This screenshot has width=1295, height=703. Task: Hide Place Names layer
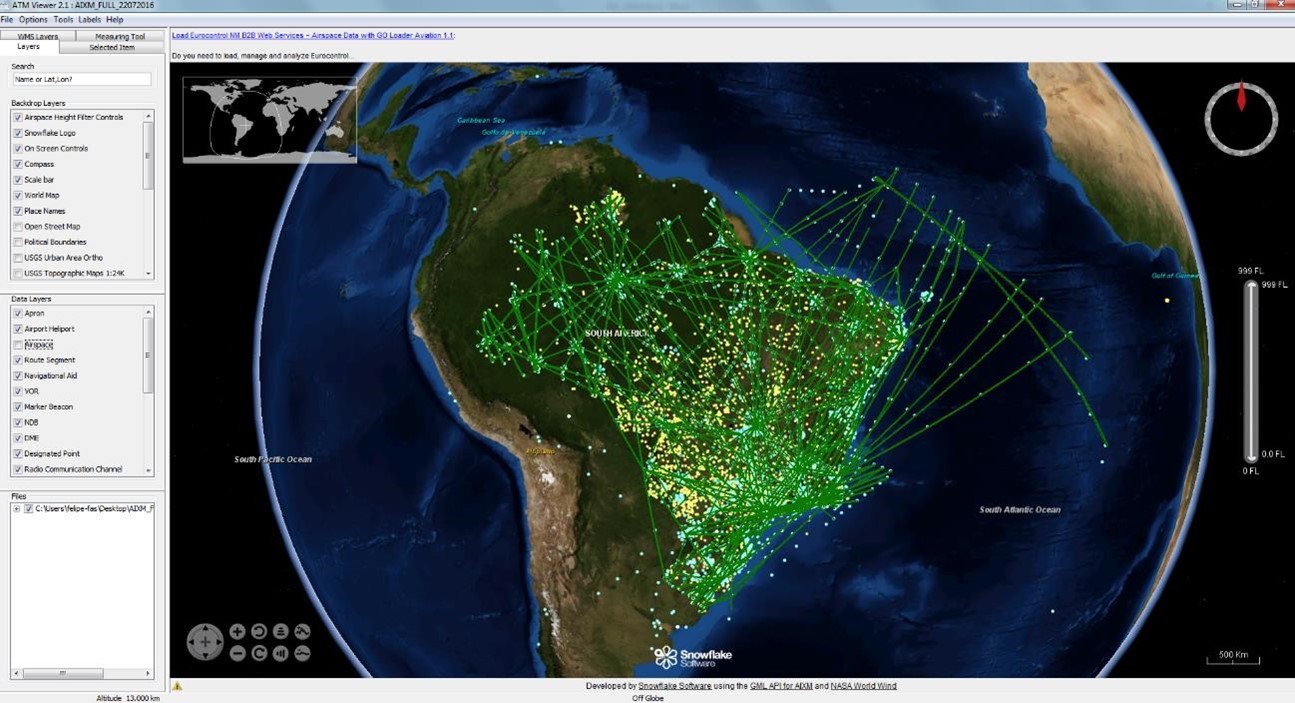click(18, 211)
